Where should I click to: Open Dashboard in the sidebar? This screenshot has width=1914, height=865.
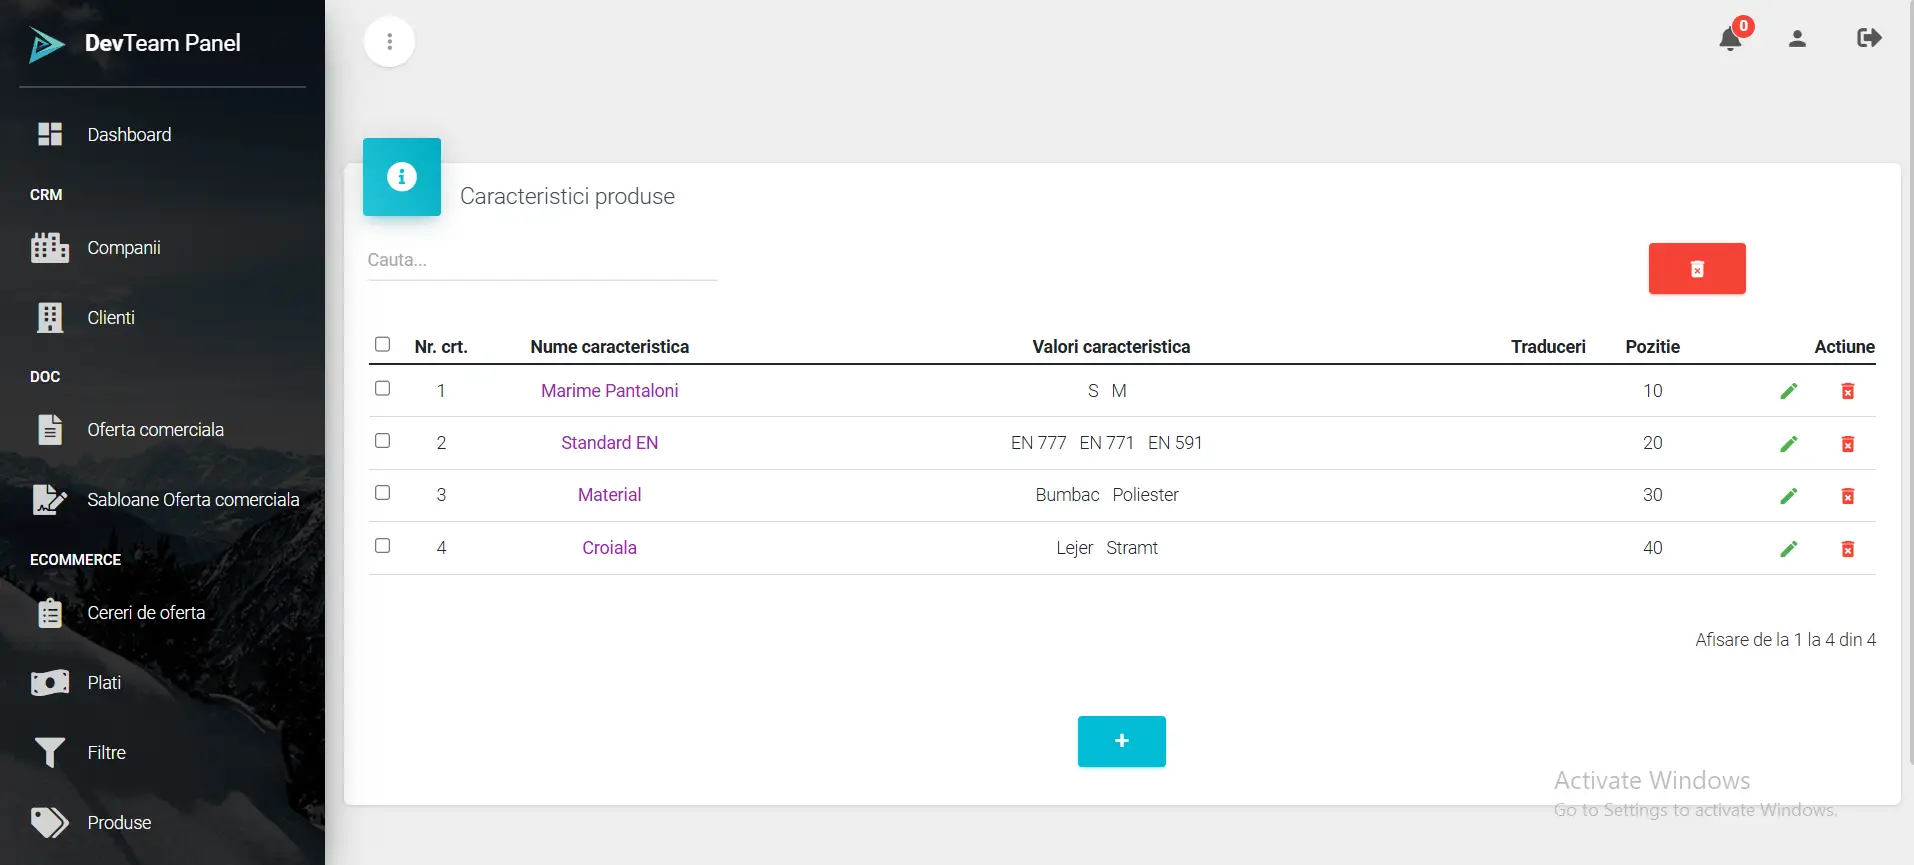[129, 135]
